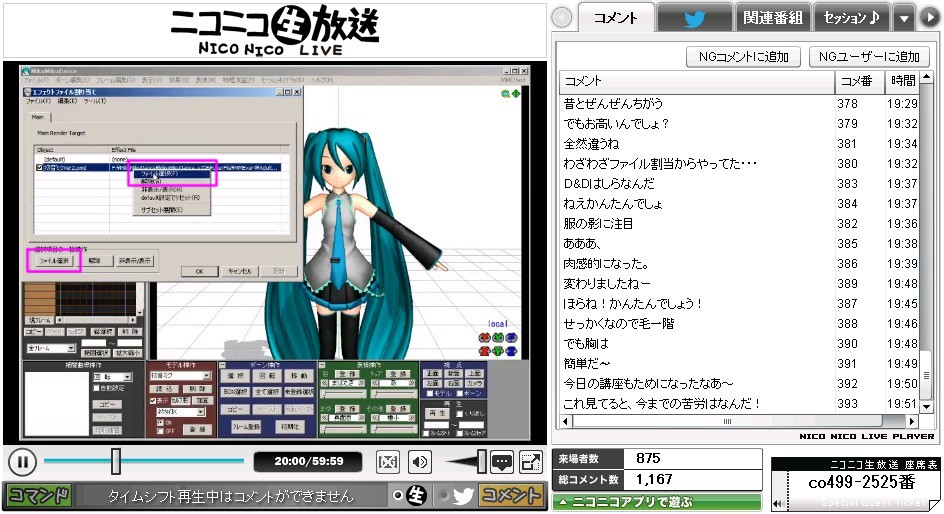The height and width of the screenshot is (514, 944).
Task: Click the blue Z-axis rotate icon, upper row
Action: tap(511, 338)
